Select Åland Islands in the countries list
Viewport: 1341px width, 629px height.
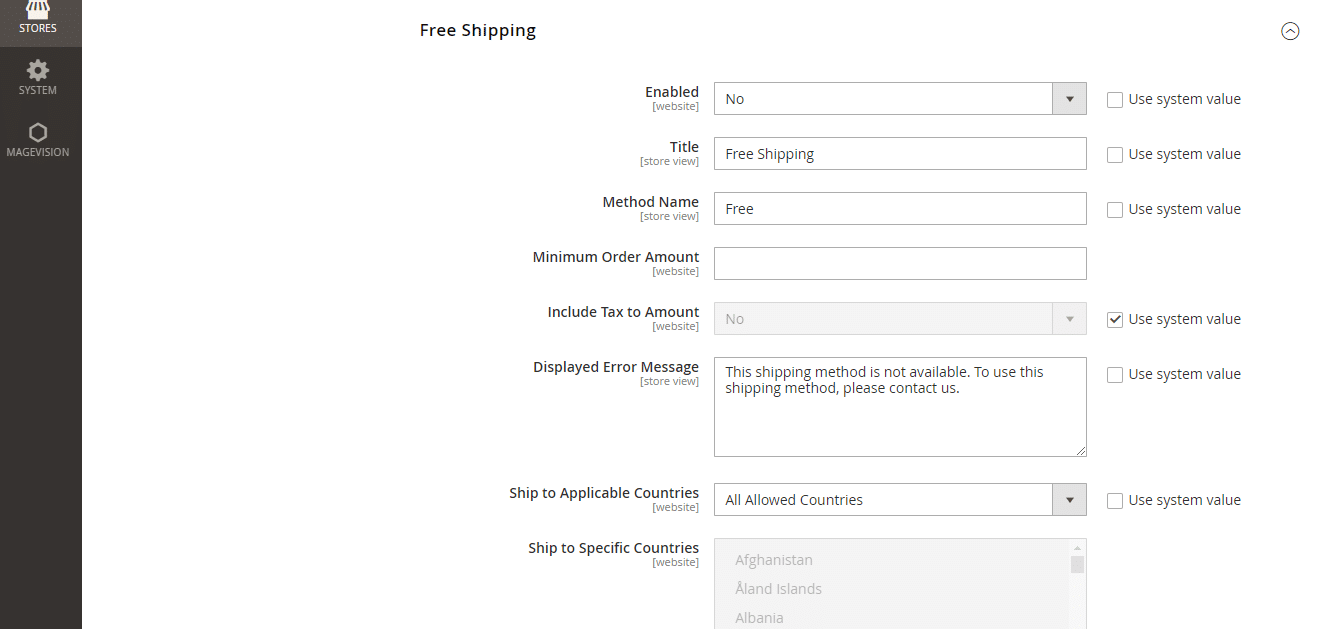[x=778, y=589]
